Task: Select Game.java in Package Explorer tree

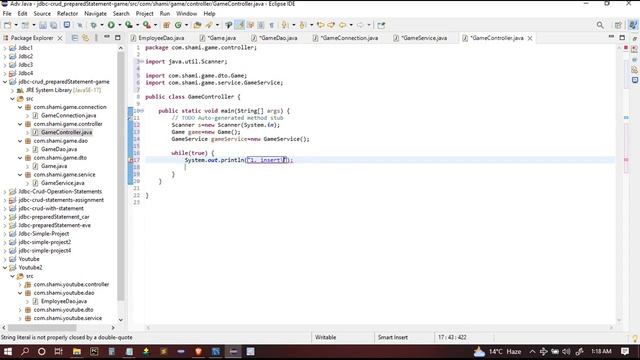Action: coord(54,166)
